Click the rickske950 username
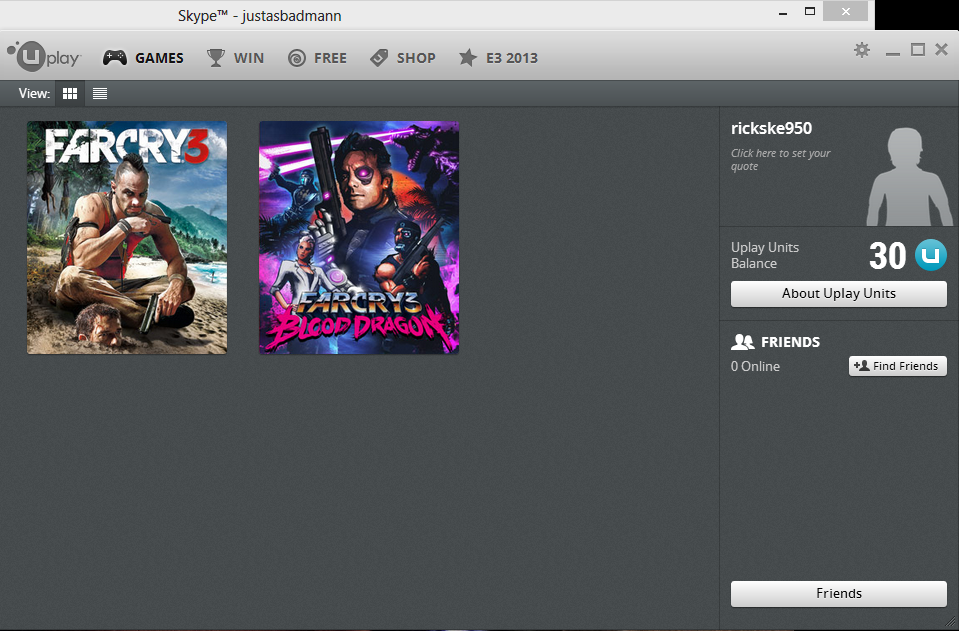959x631 pixels. (771, 128)
